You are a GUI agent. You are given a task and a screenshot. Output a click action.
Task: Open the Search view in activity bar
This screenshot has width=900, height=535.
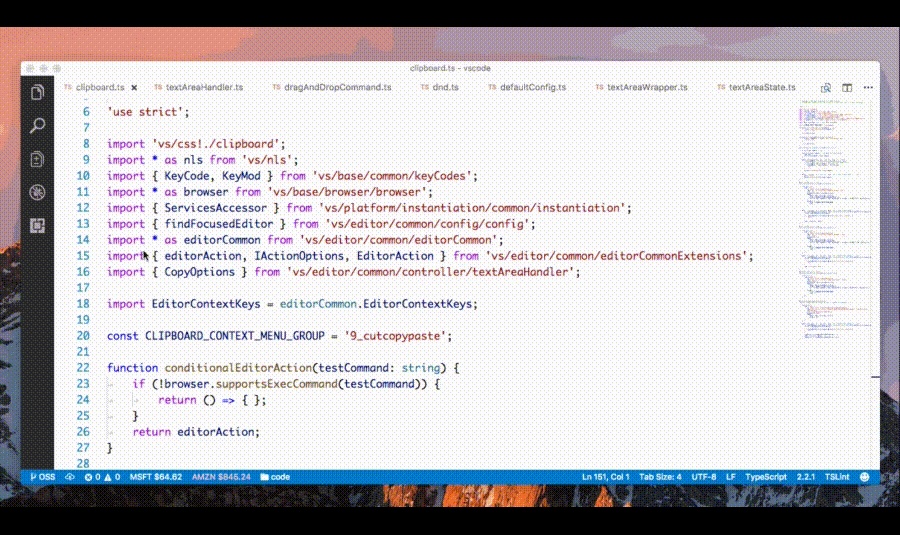pos(37,126)
